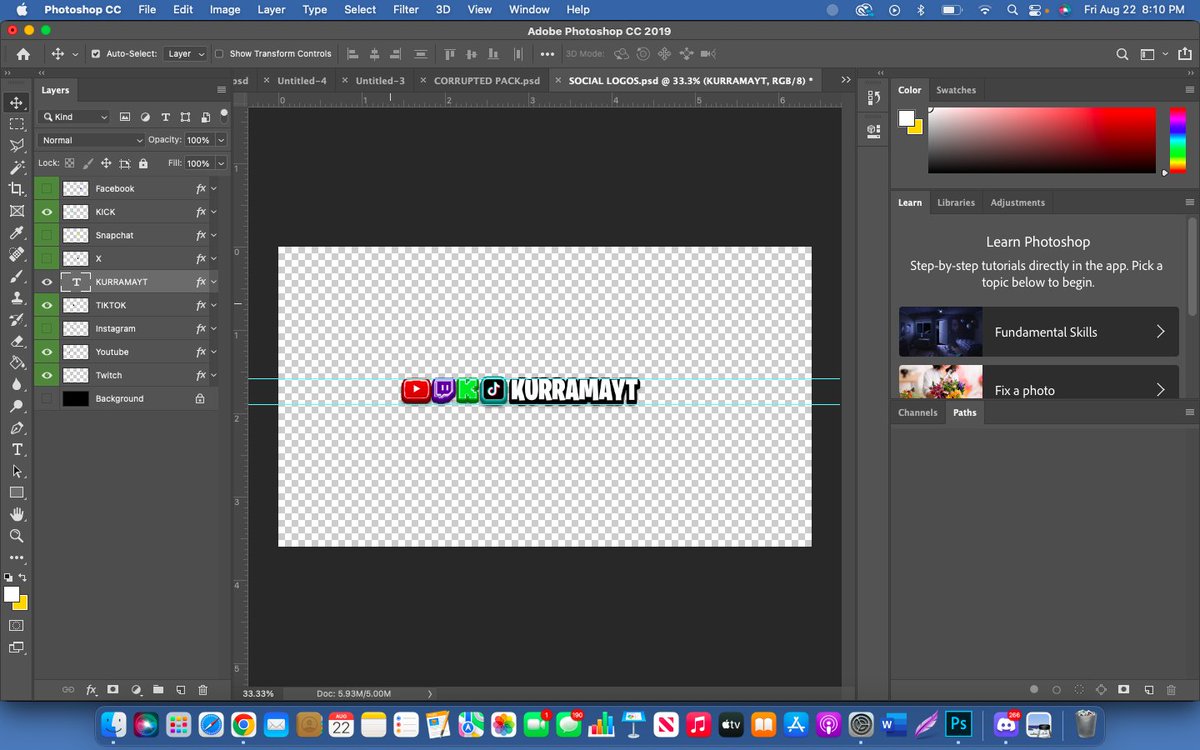This screenshot has width=1200, height=750.
Task: Click the Delete layer trash icon
Action: click(x=203, y=690)
